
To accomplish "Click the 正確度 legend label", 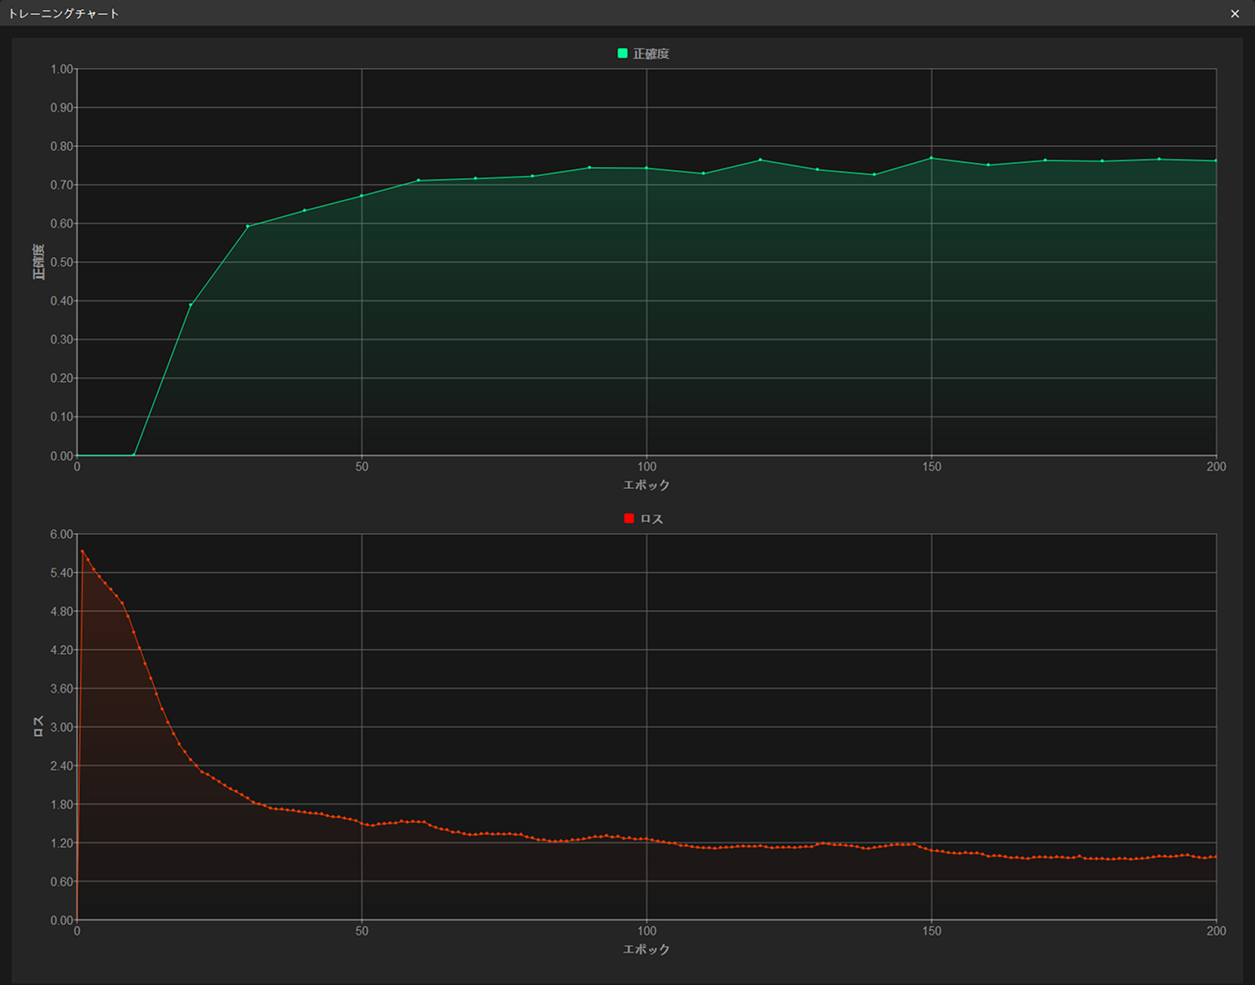I will point(651,54).
